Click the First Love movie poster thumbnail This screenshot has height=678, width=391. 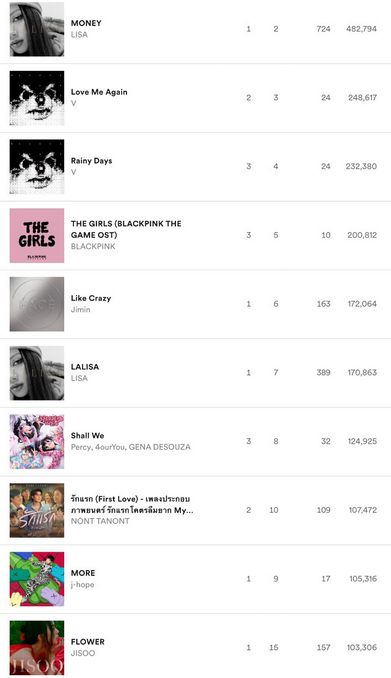pyautogui.click(x=37, y=510)
